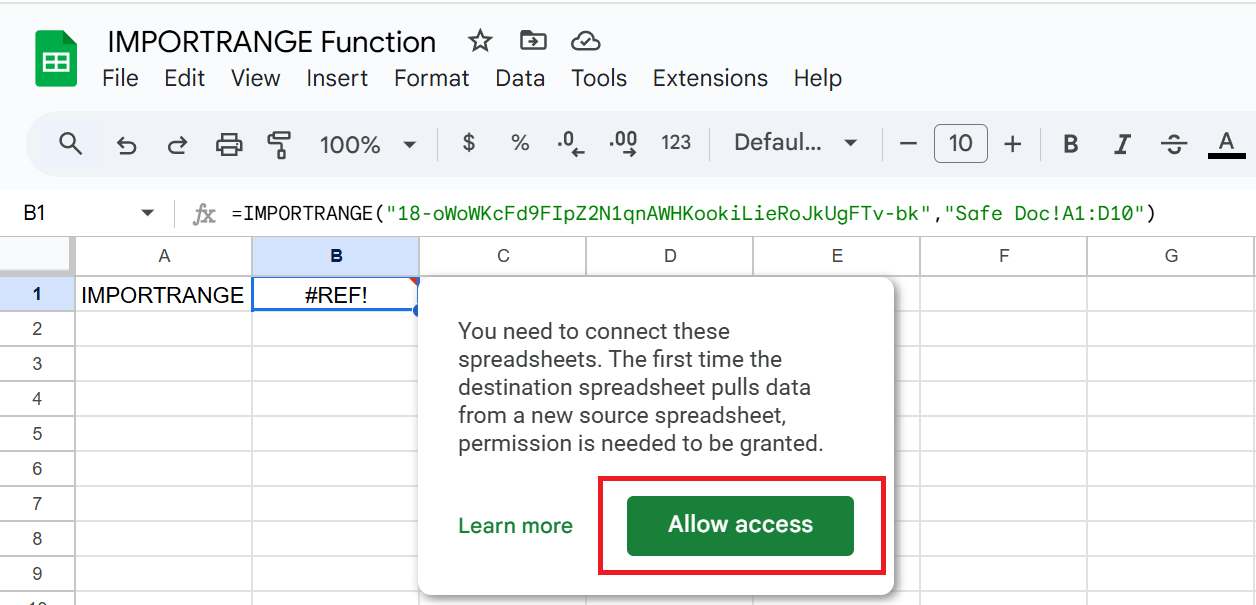Toggle strikethrough formatting
This screenshot has height=605, width=1256.
point(1173,143)
